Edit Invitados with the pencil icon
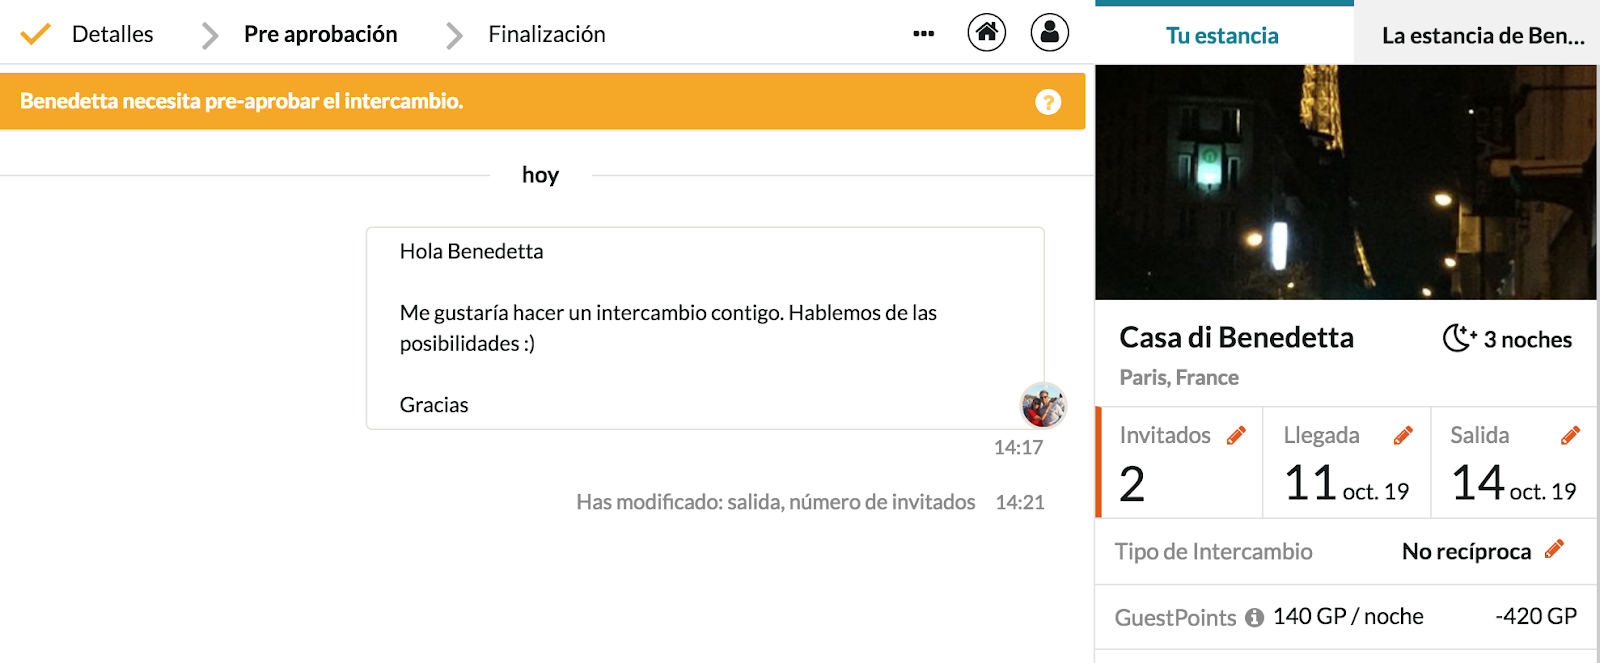 [x=1236, y=435]
